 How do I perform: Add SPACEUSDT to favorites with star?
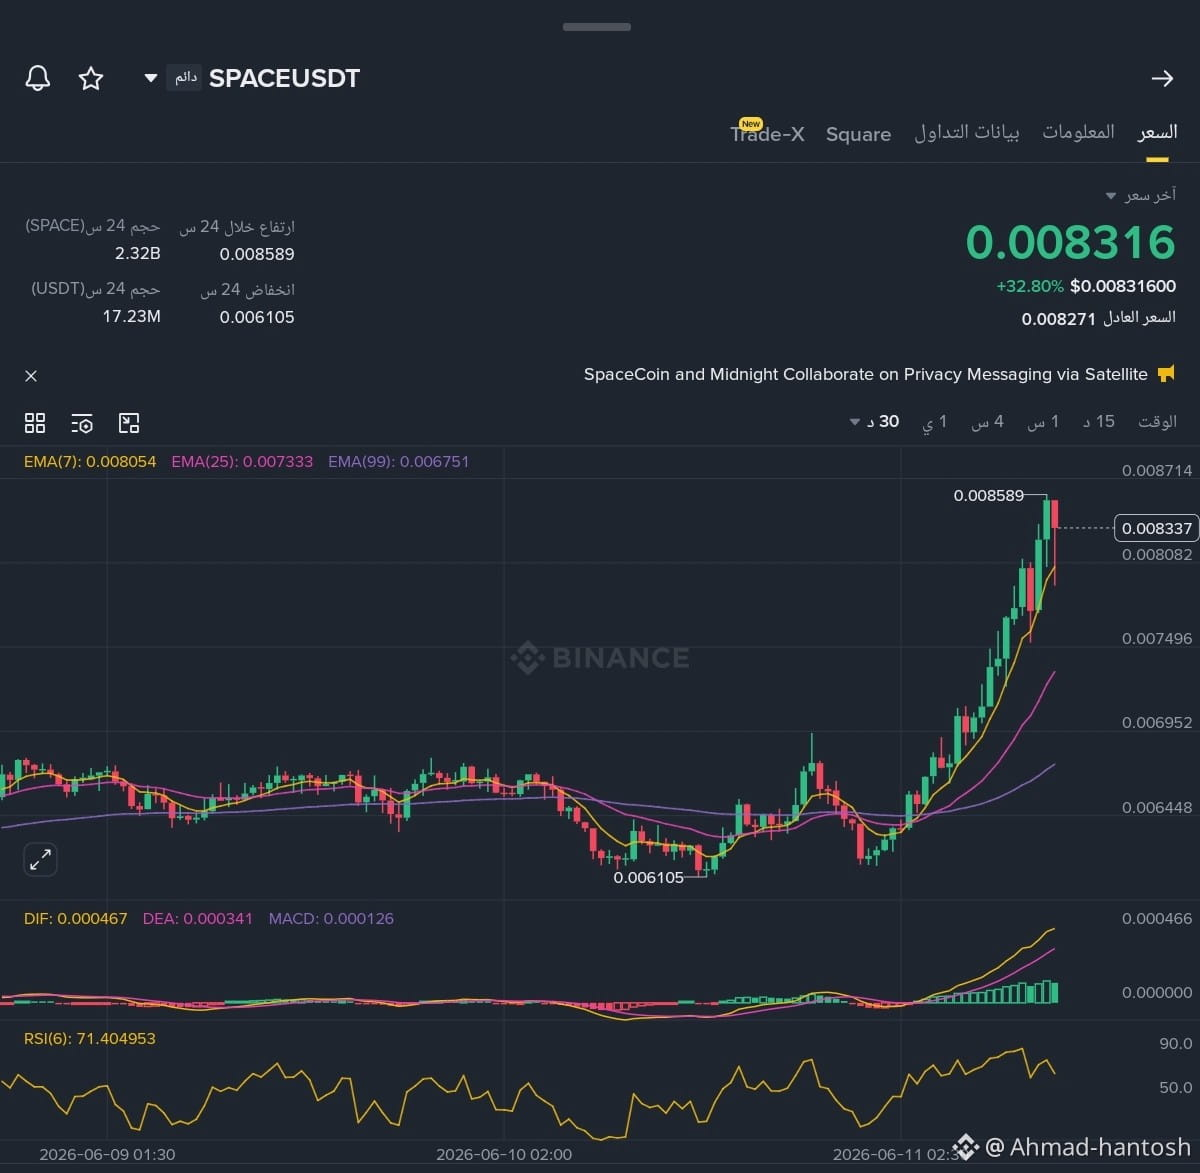[91, 79]
